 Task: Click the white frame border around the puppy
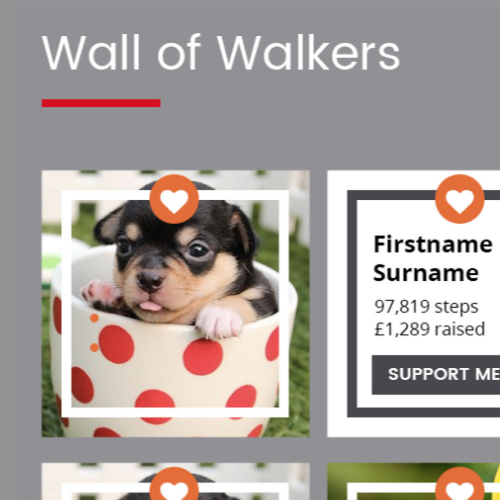(67, 303)
